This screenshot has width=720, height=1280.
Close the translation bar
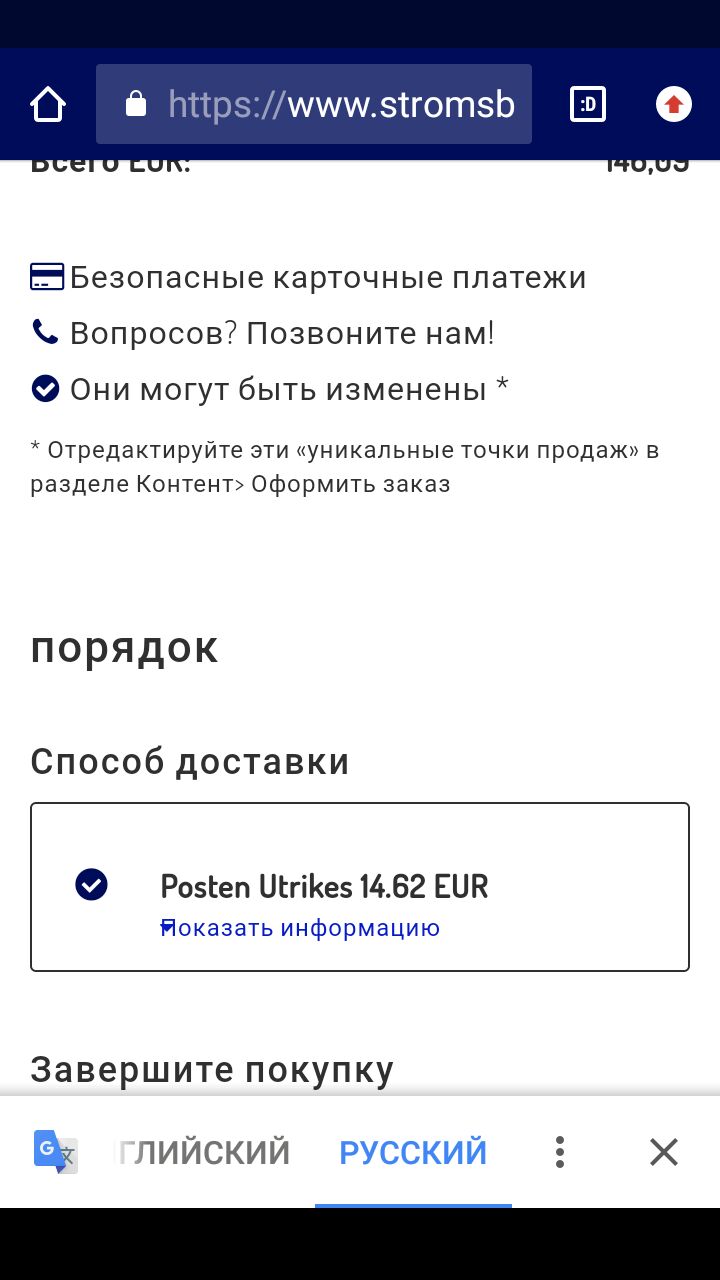point(664,1152)
